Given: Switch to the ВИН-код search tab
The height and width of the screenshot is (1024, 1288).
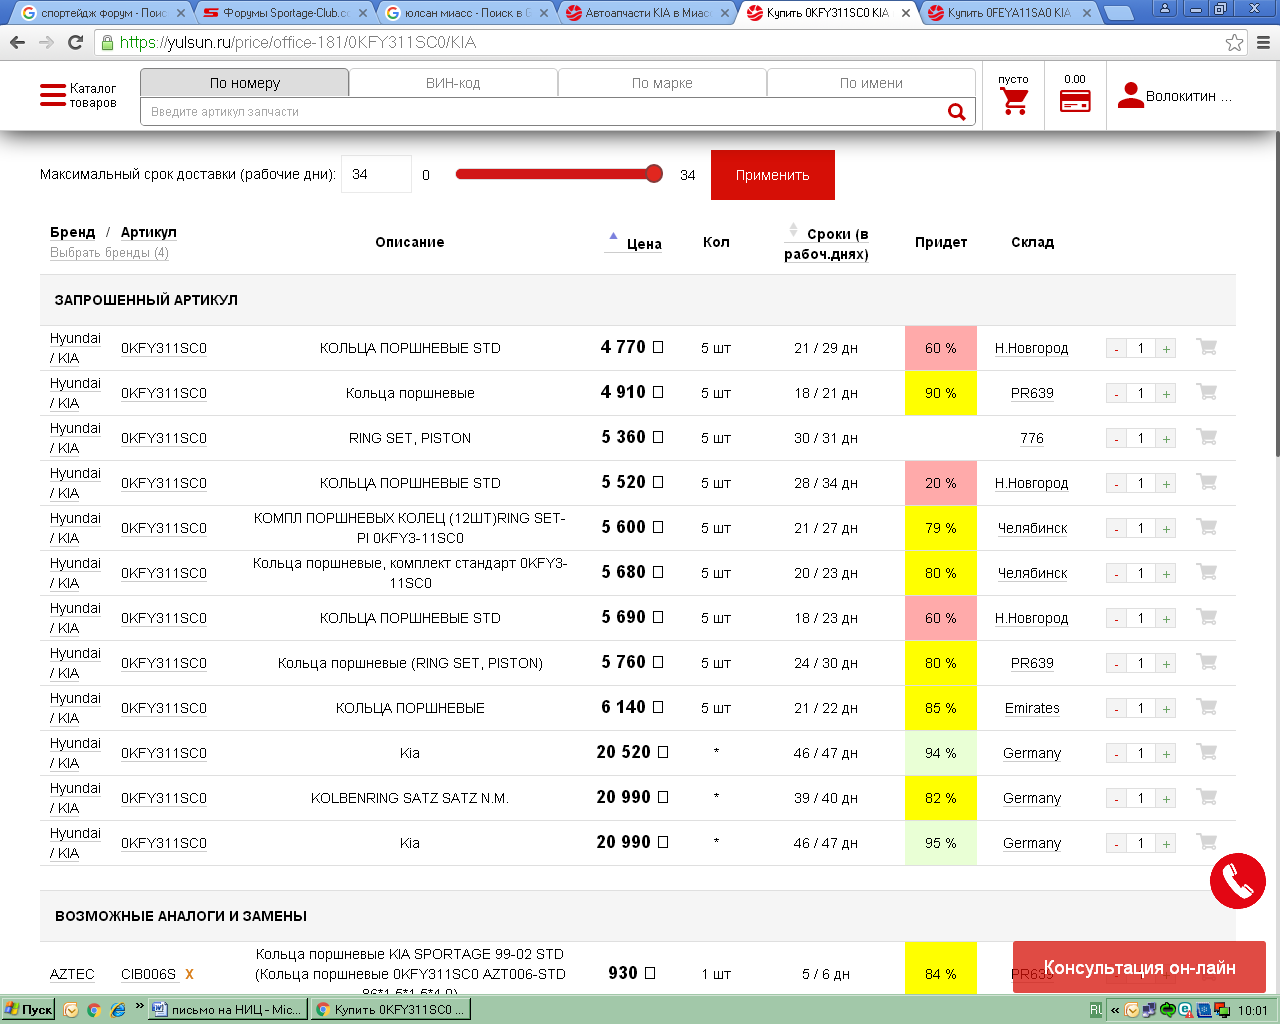Looking at the screenshot, I should pyautogui.click(x=453, y=83).
